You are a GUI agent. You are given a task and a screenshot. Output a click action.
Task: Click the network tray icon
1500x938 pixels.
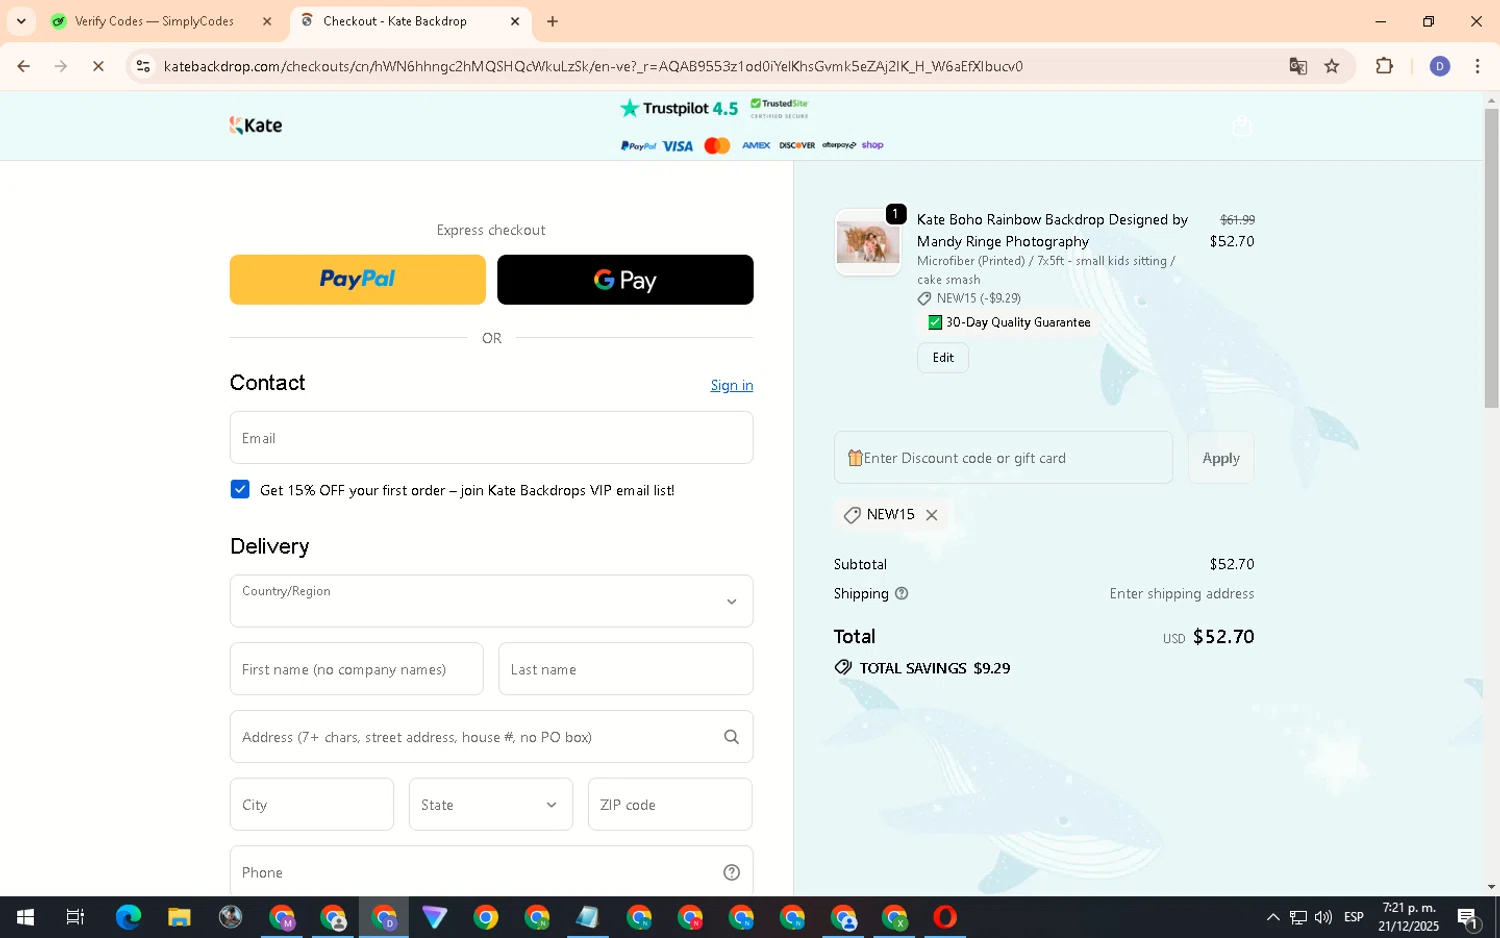(1298, 917)
